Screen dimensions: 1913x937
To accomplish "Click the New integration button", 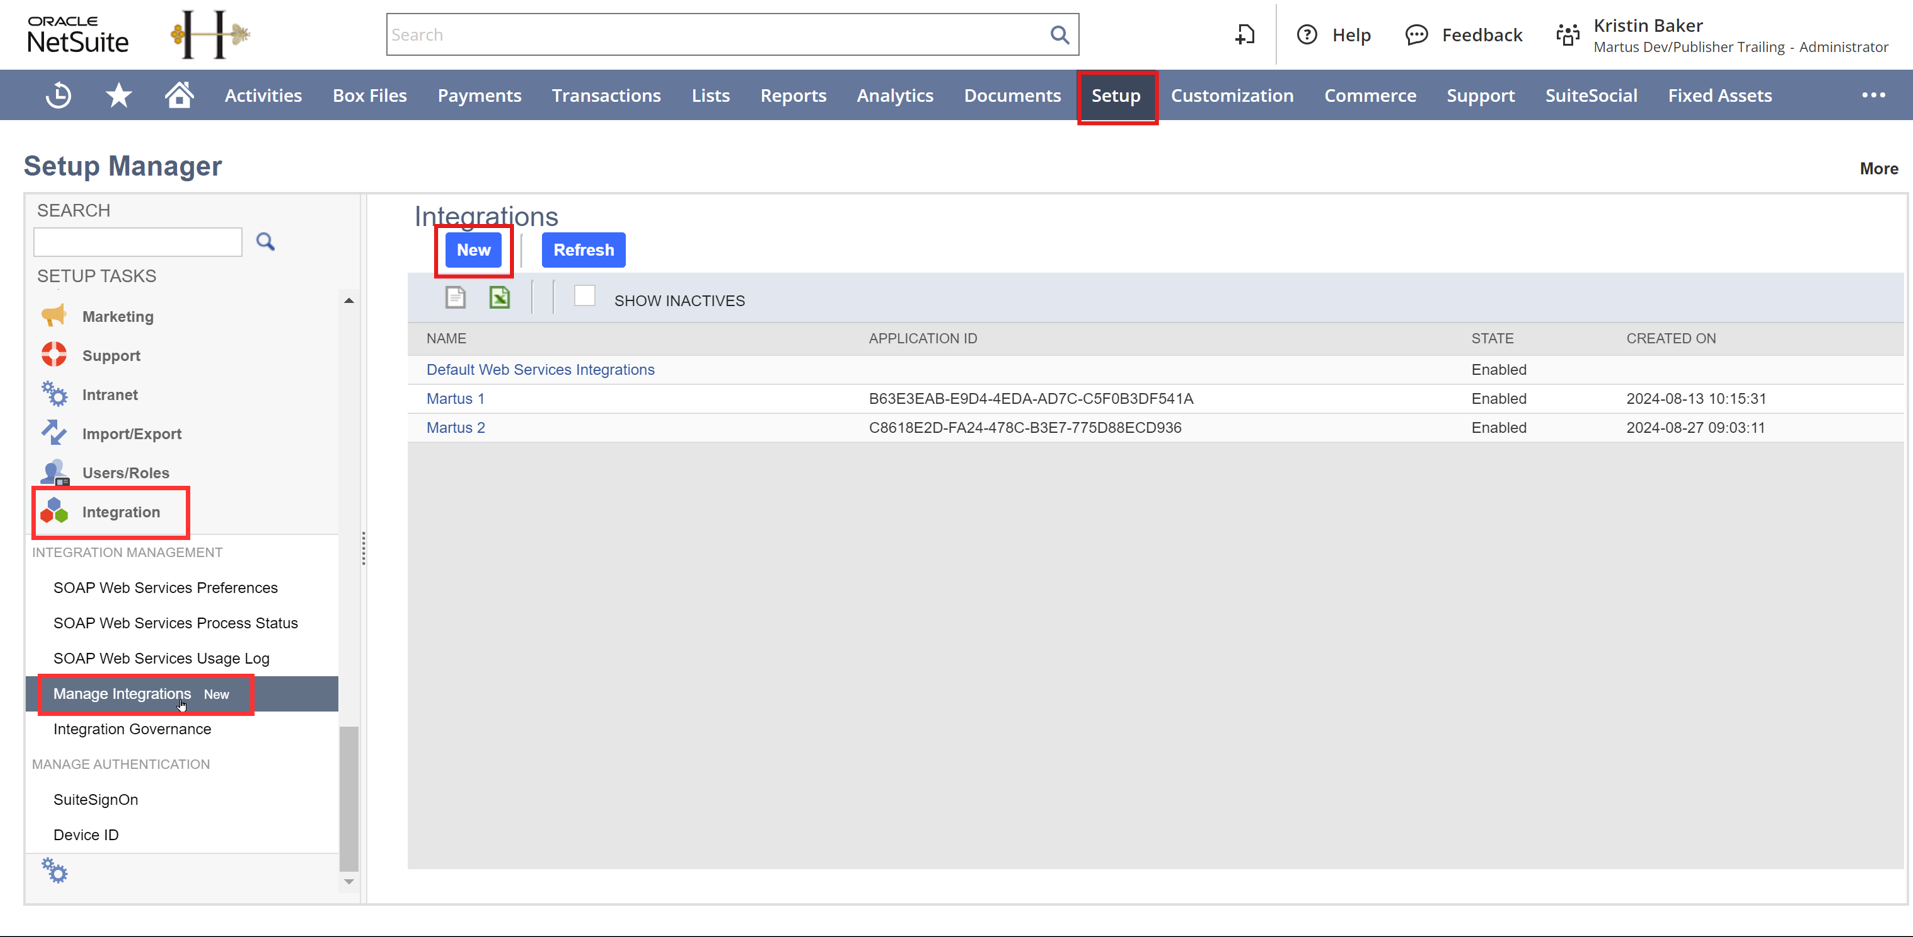I will click(x=474, y=250).
